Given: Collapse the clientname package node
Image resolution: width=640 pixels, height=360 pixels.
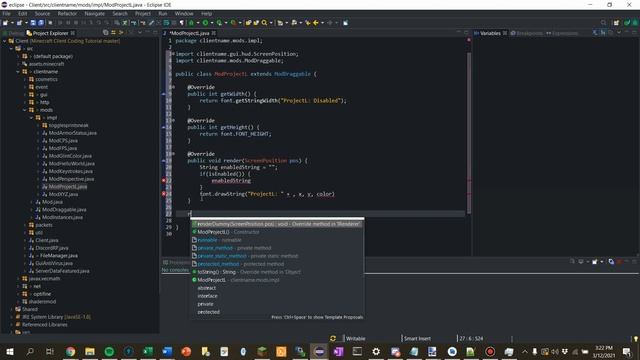Looking at the screenshot, I should coord(18,71).
